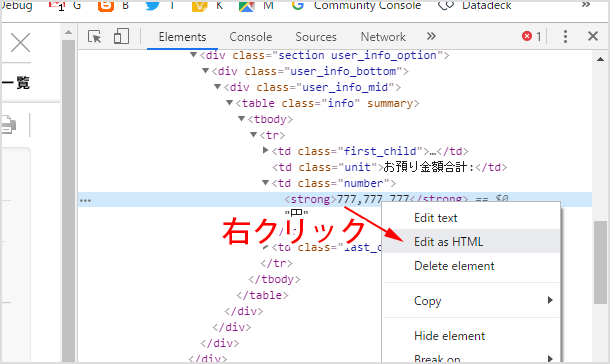This screenshot has width=610, height=364.
Task: Open the Gmail bookmark icon
Action: [x=57, y=5]
